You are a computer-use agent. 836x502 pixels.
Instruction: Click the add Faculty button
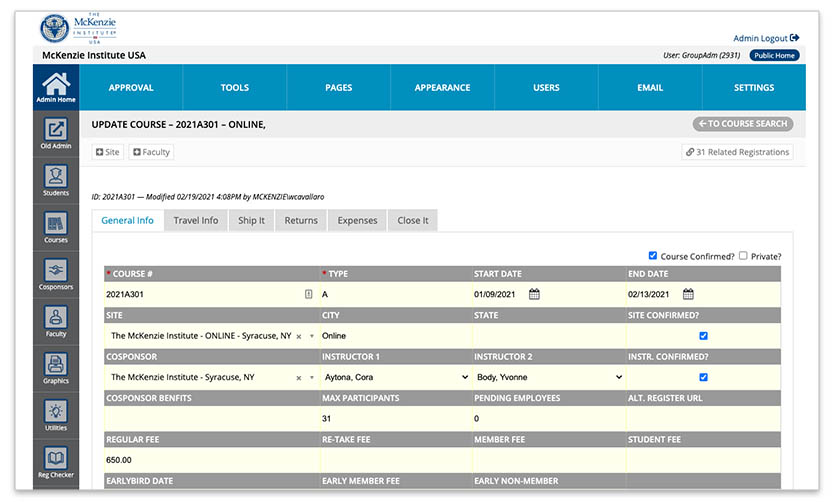151,152
